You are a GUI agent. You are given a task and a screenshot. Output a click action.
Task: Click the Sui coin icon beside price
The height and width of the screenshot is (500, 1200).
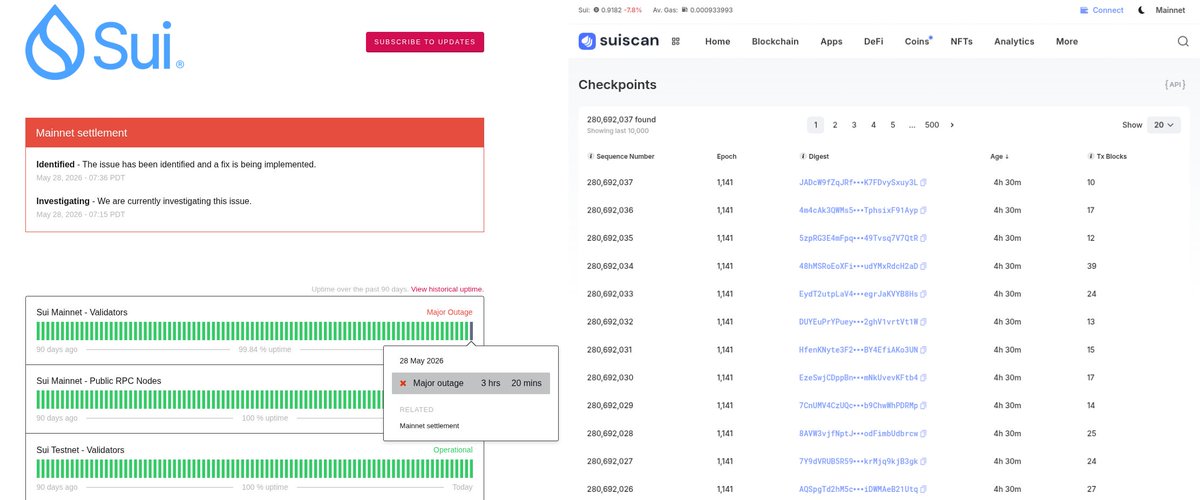tap(597, 10)
